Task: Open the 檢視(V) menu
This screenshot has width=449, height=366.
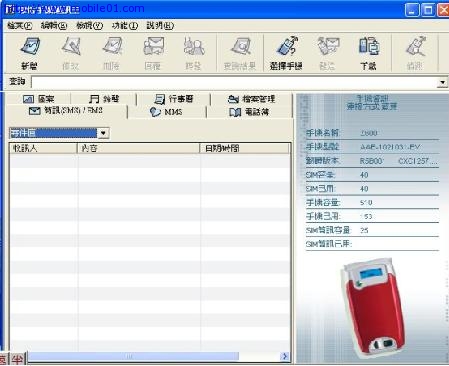Action: [x=89, y=26]
